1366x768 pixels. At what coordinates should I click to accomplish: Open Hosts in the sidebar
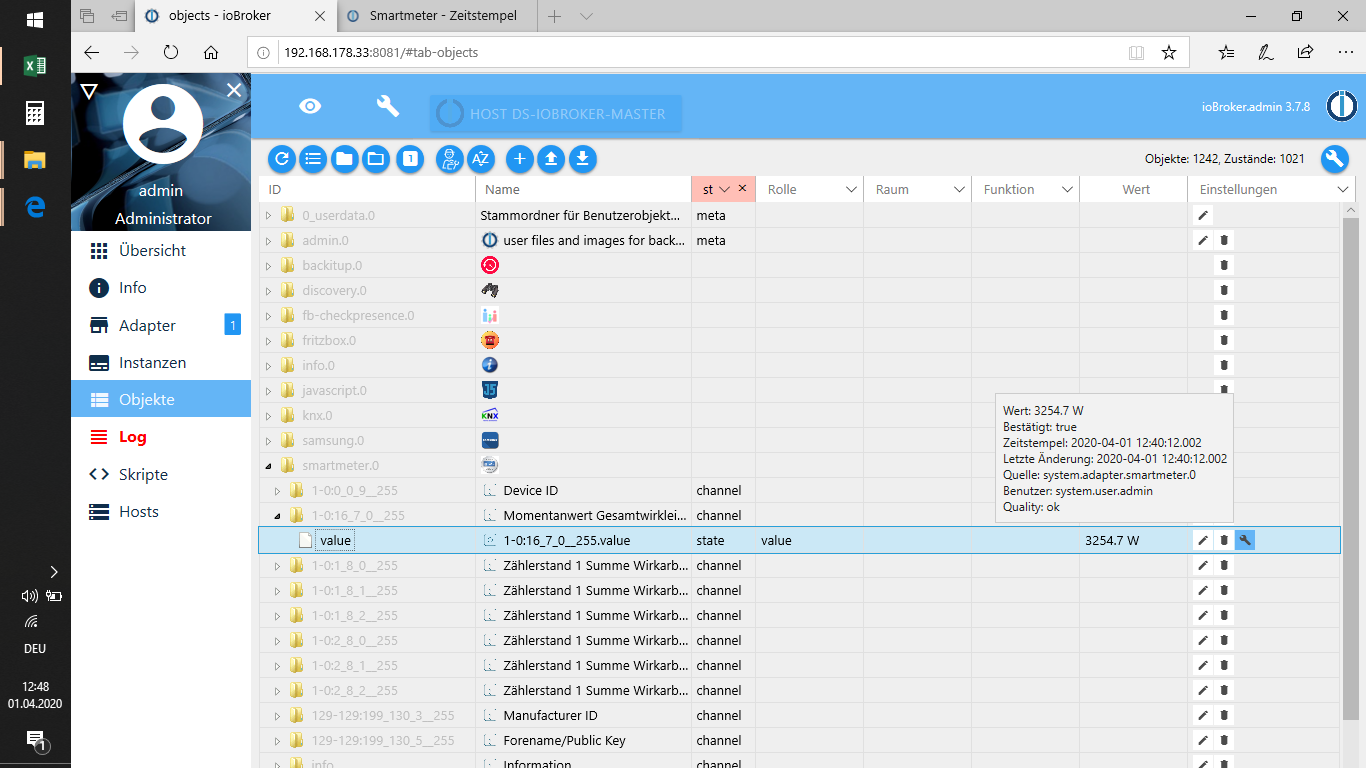pos(161,511)
